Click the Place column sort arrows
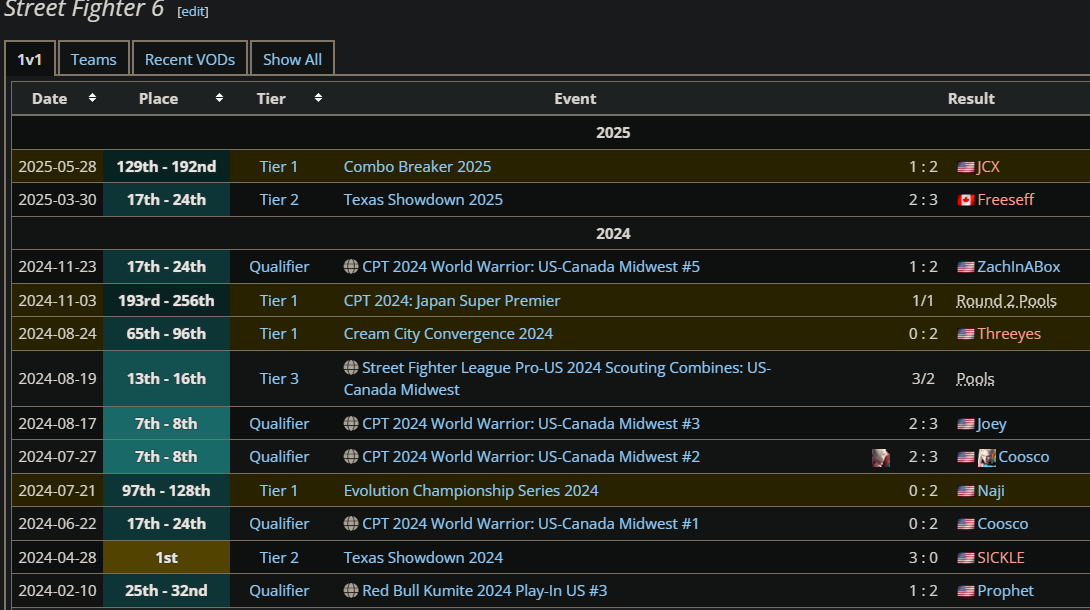This screenshot has height=610, width=1090. (219, 98)
